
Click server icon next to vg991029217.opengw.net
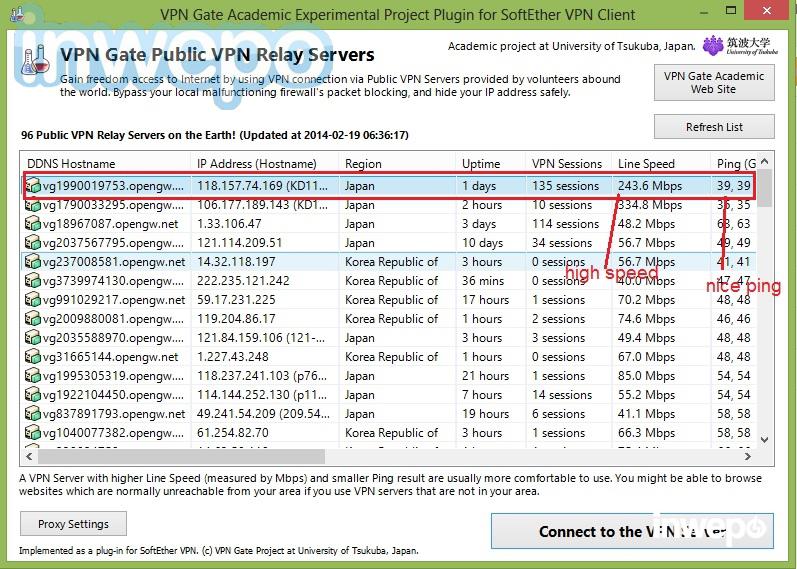tap(33, 300)
